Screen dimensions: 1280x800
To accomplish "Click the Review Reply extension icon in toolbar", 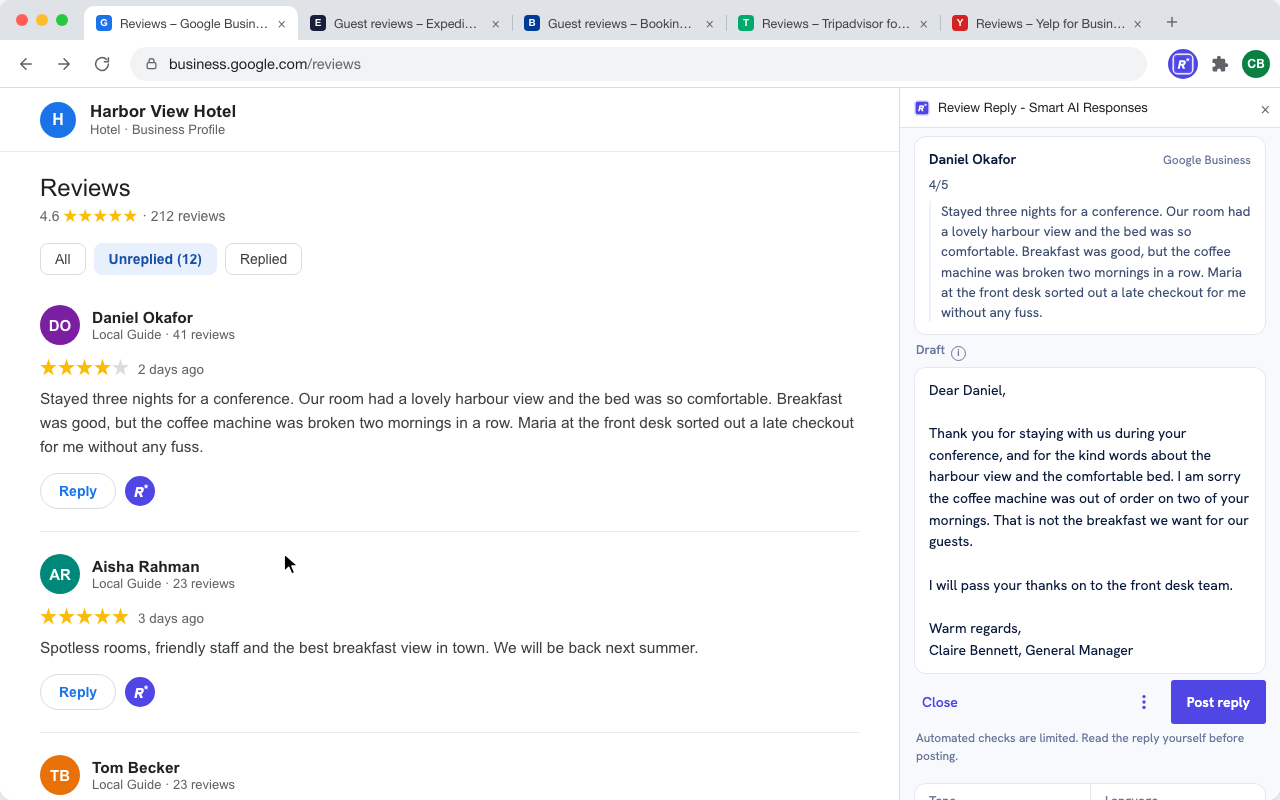I will click(1183, 64).
